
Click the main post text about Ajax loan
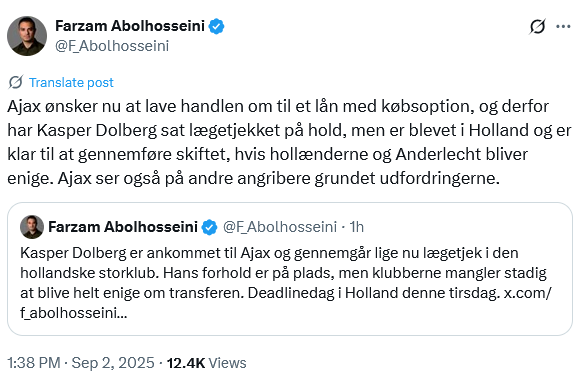click(x=289, y=142)
